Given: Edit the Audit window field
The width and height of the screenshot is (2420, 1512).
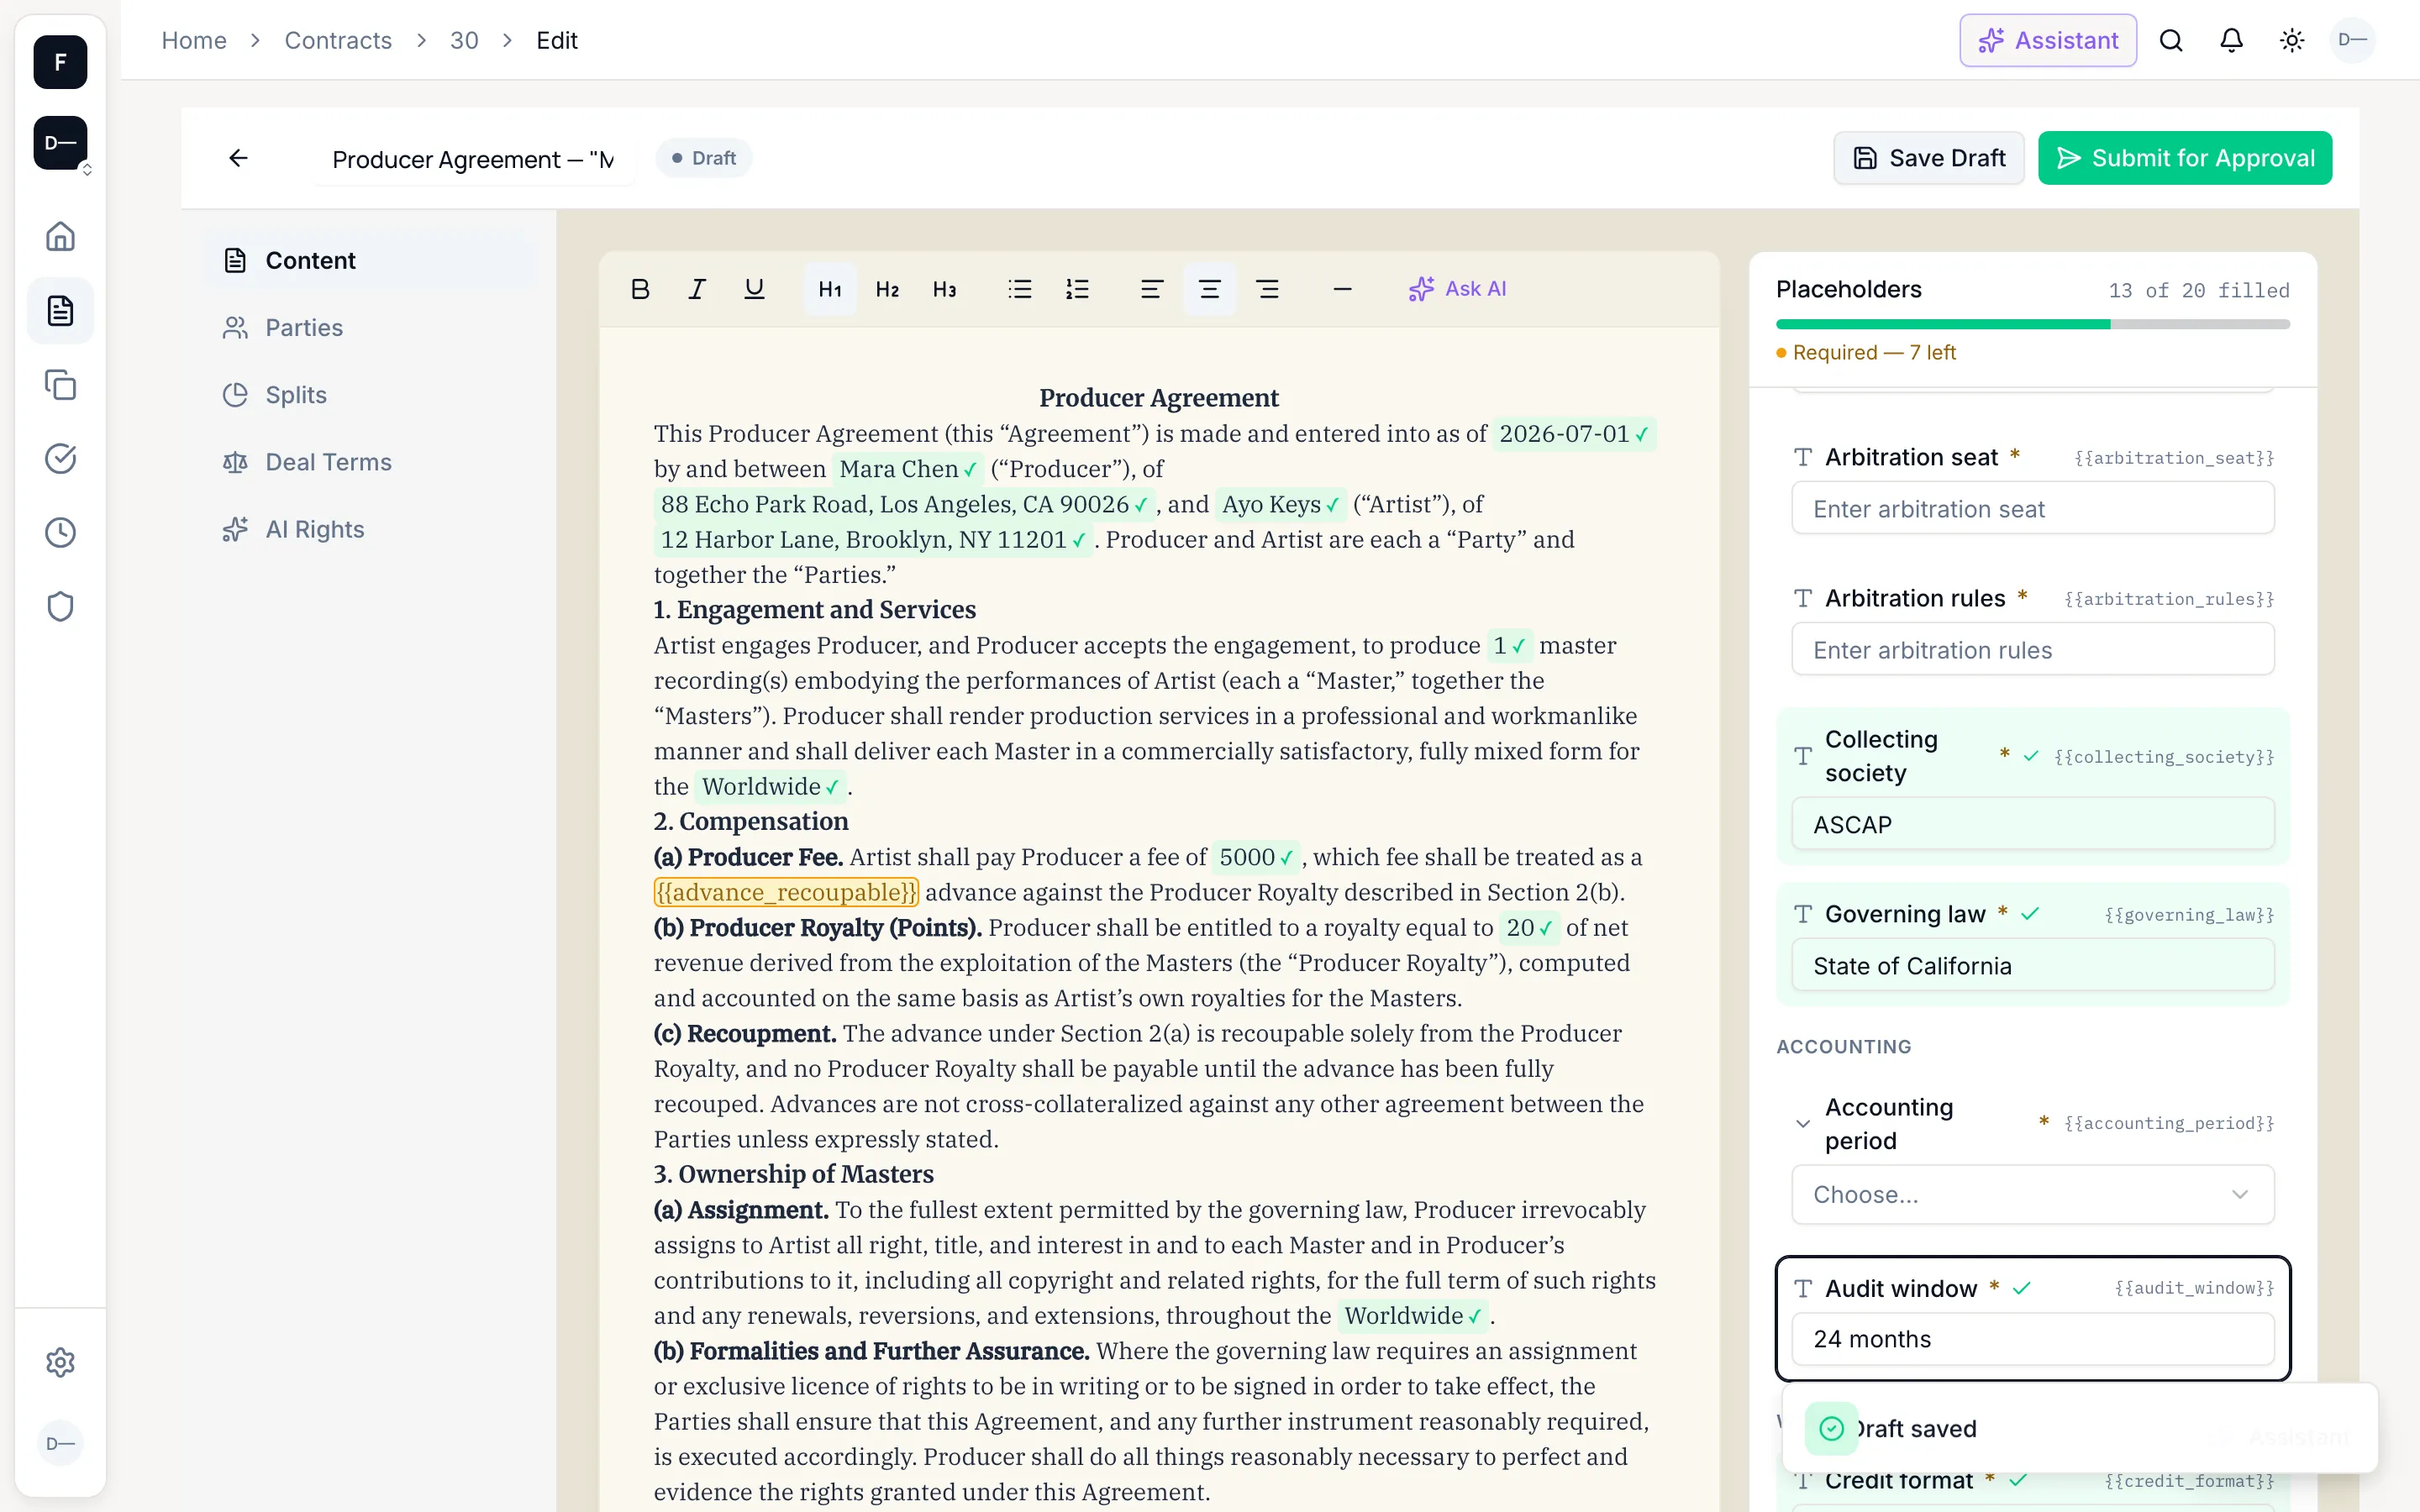Looking at the screenshot, I should point(2033,1339).
